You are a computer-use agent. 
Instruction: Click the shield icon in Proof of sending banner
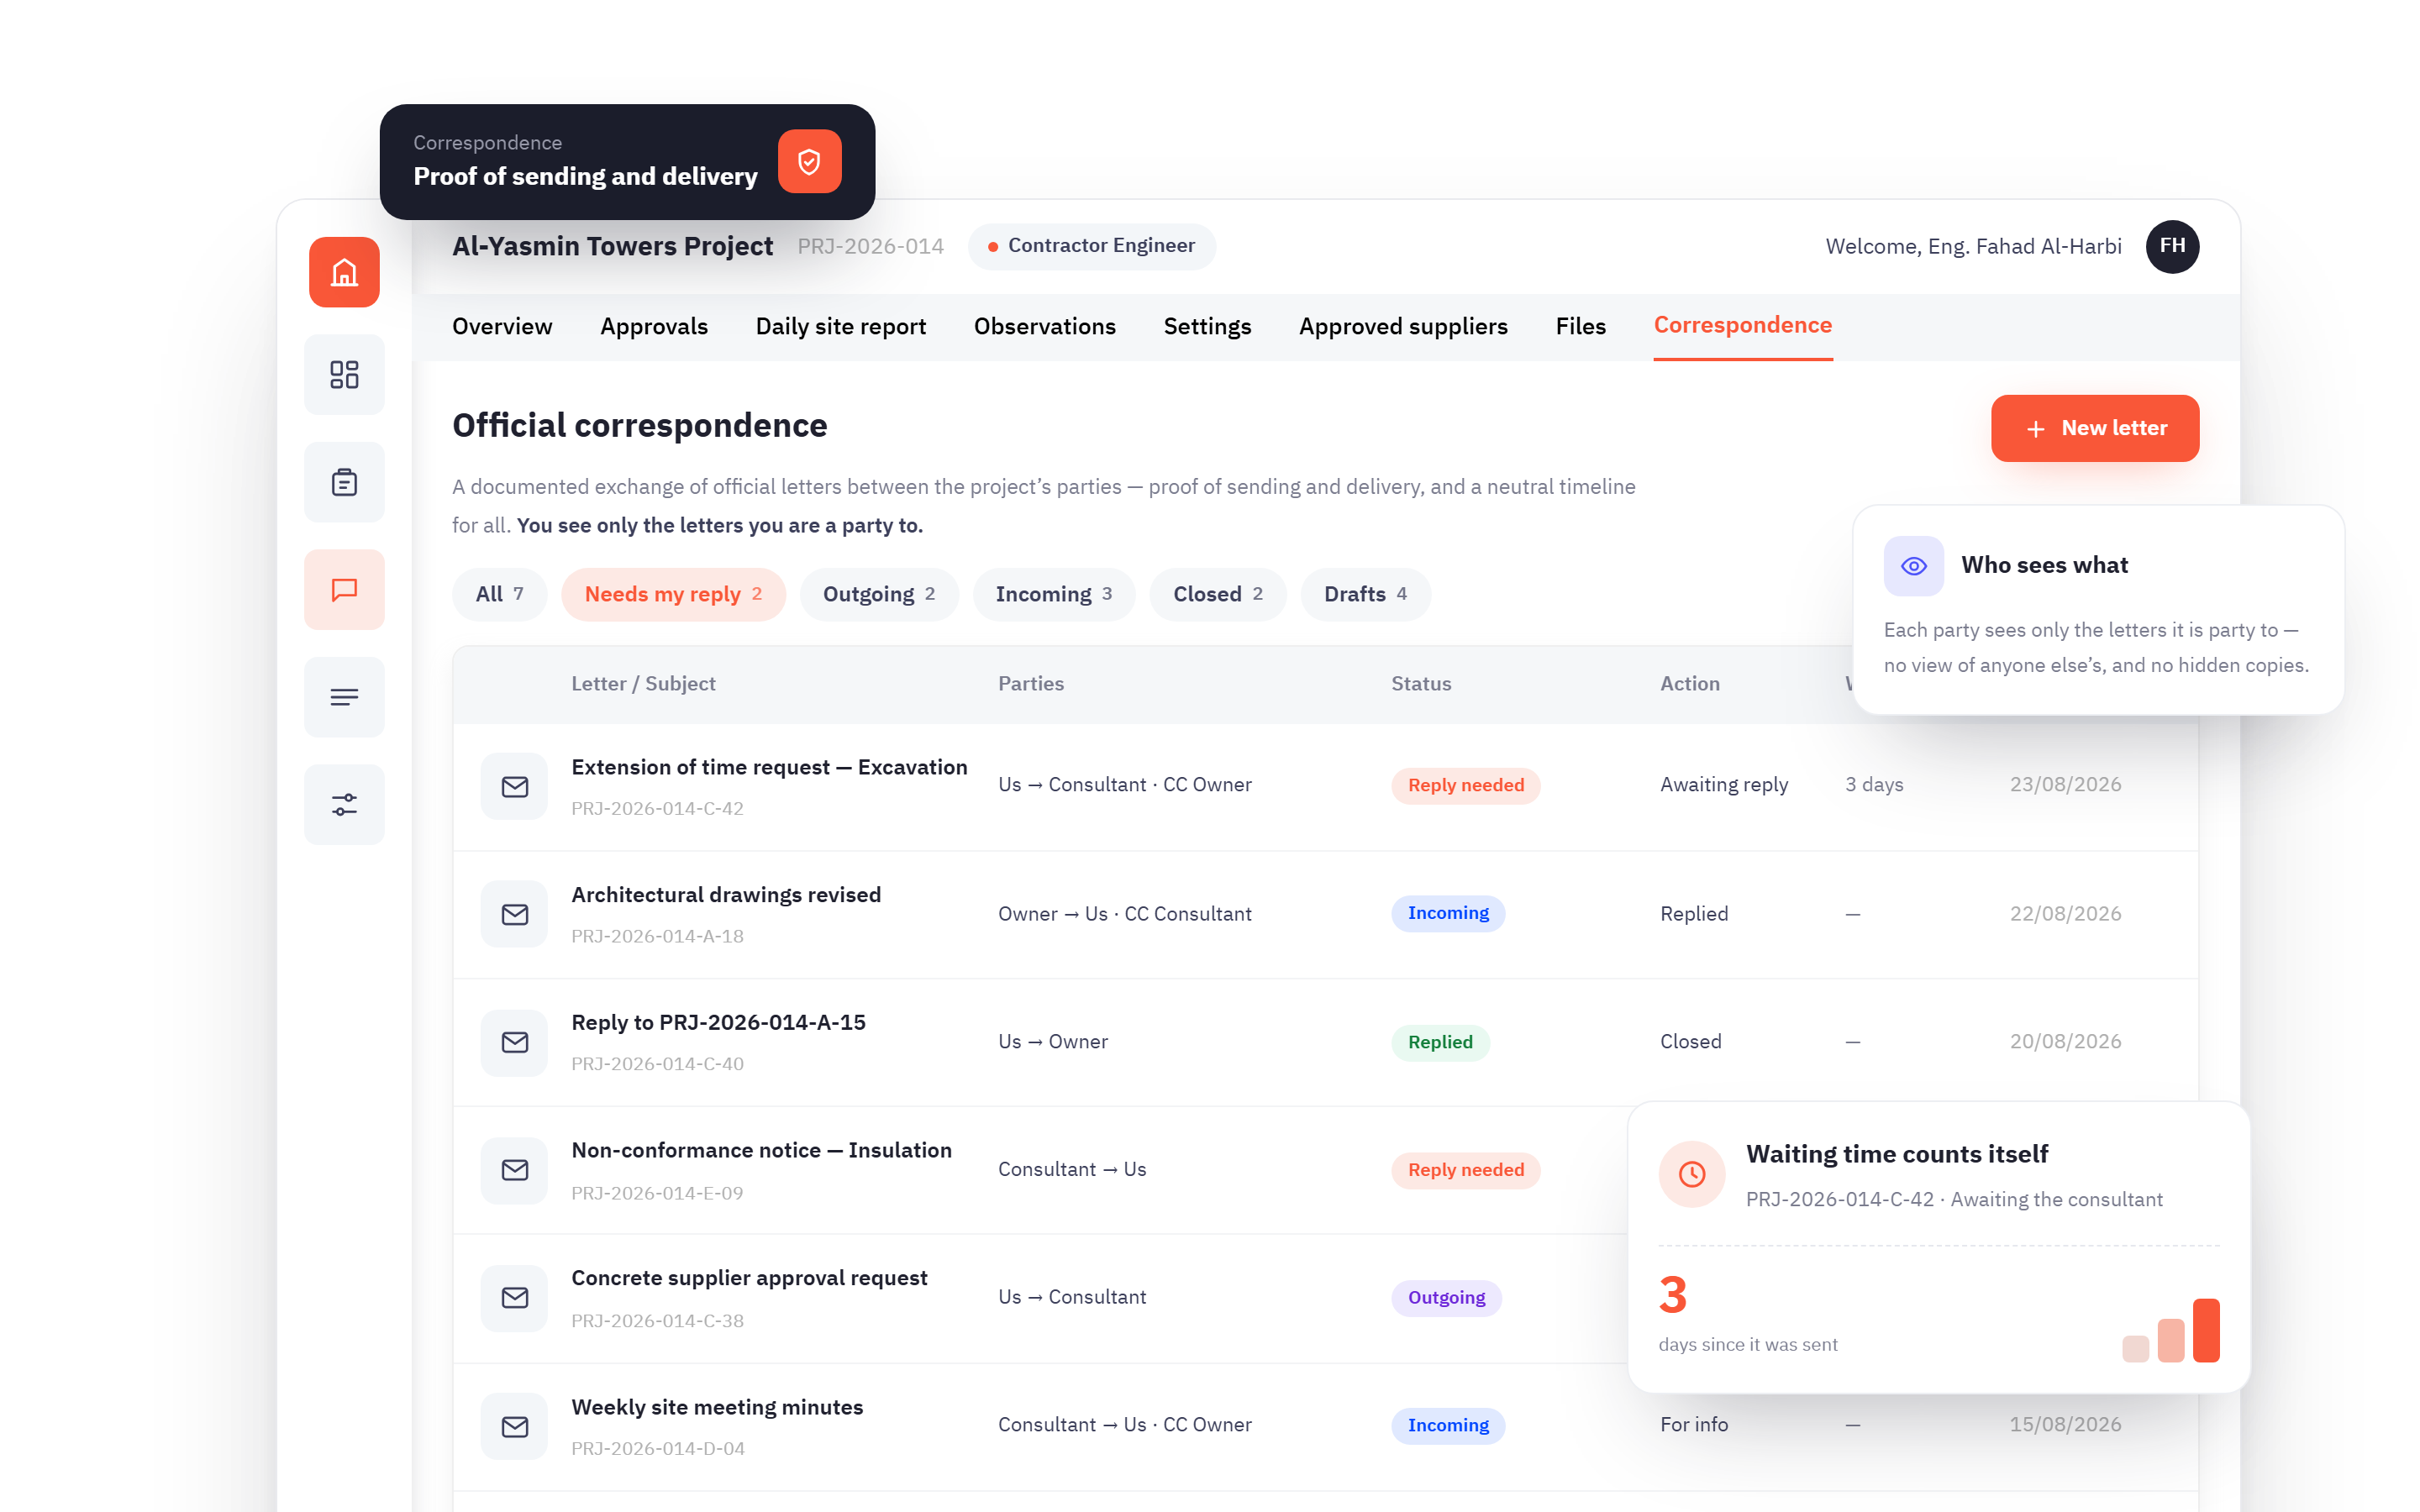click(809, 161)
